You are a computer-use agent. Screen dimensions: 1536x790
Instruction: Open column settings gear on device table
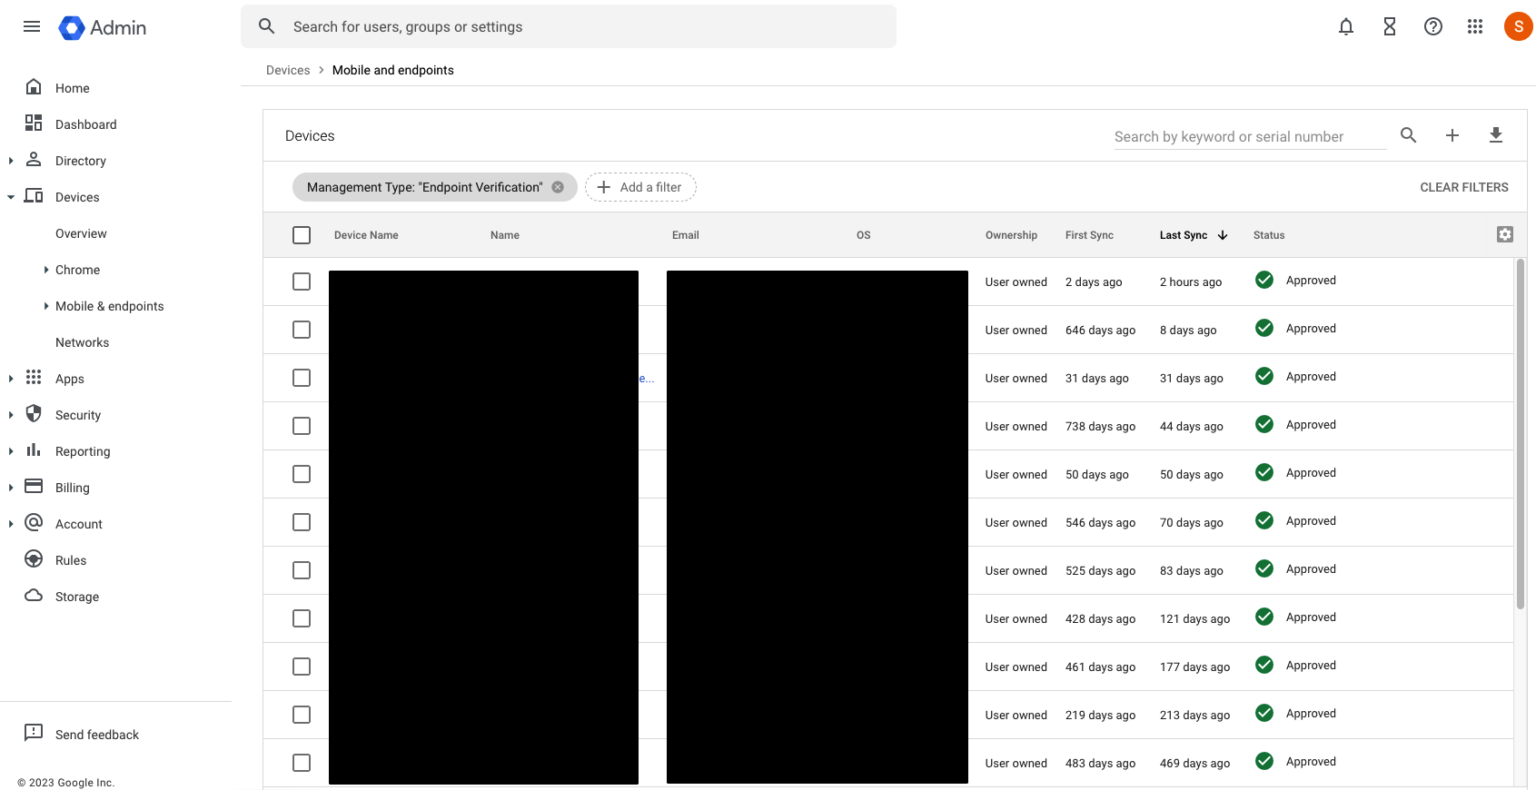tap(1505, 234)
